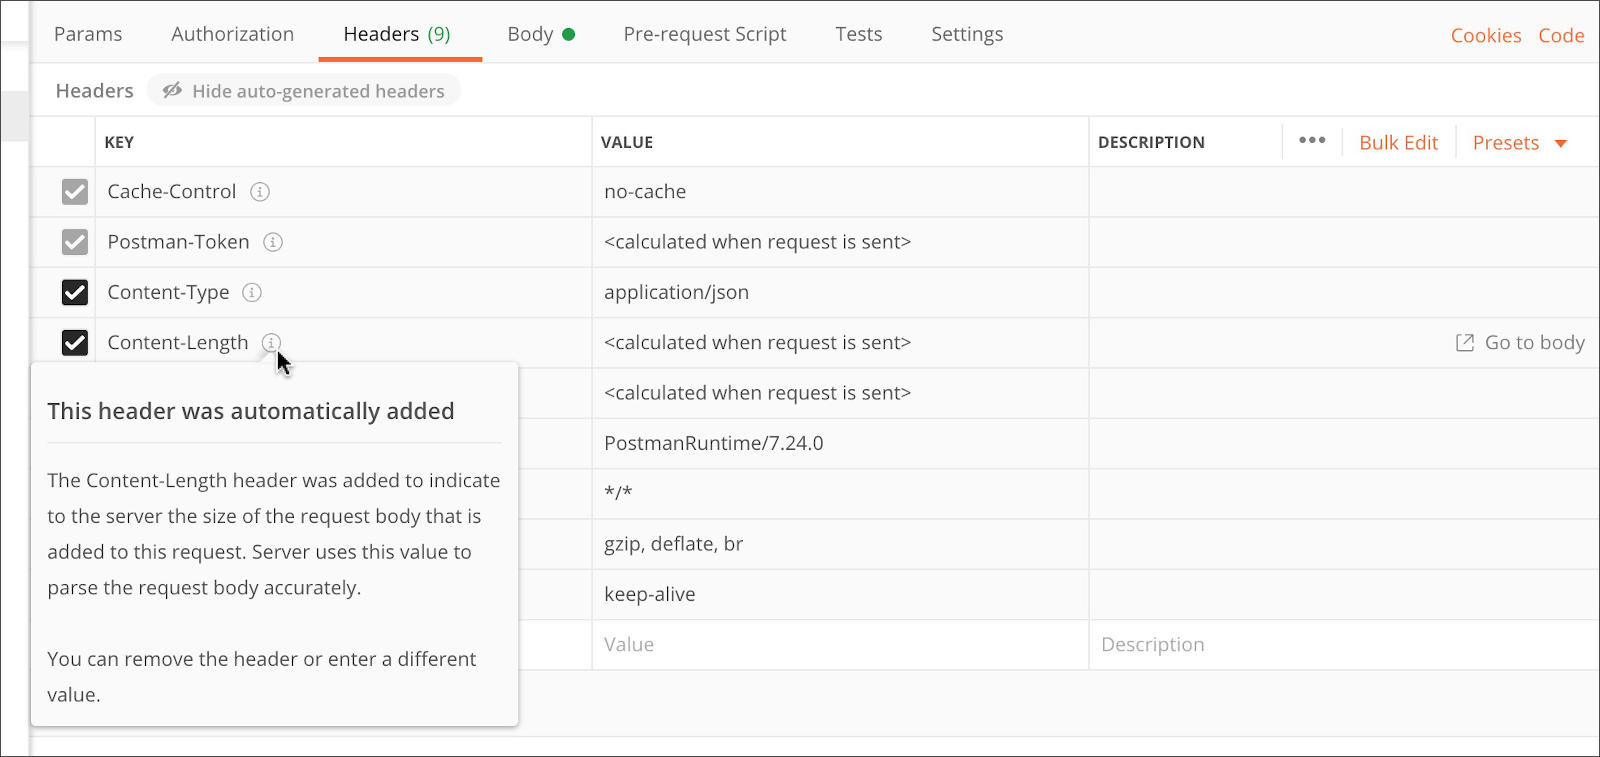
Task: Disable the Content-Type header checkbox
Action: 75,292
